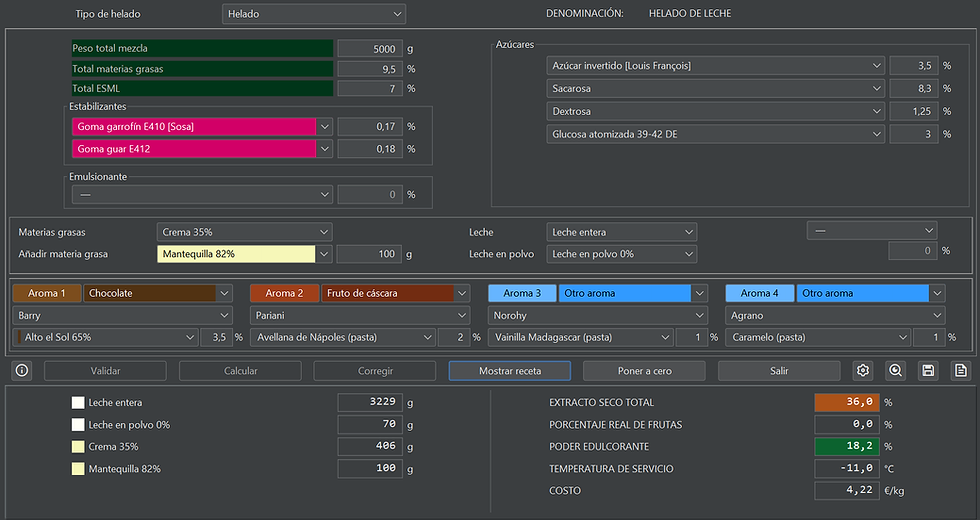The height and width of the screenshot is (520, 980).
Task: Open Materias grasas Crema 35% dropdown
Action: point(244,232)
